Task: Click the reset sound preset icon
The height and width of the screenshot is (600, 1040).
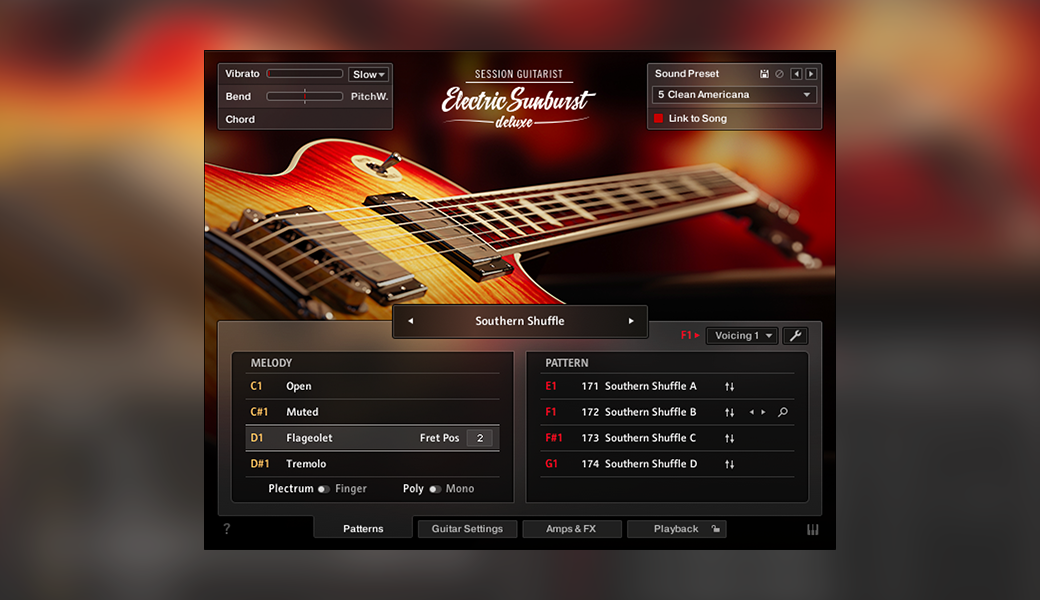Action: click(x=779, y=74)
